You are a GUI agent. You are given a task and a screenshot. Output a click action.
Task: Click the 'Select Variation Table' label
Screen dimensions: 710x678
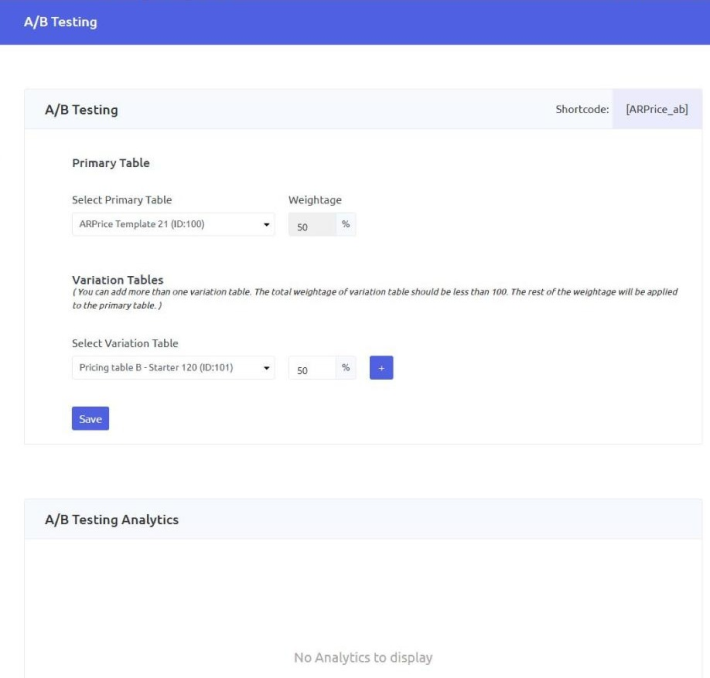pos(125,343)
